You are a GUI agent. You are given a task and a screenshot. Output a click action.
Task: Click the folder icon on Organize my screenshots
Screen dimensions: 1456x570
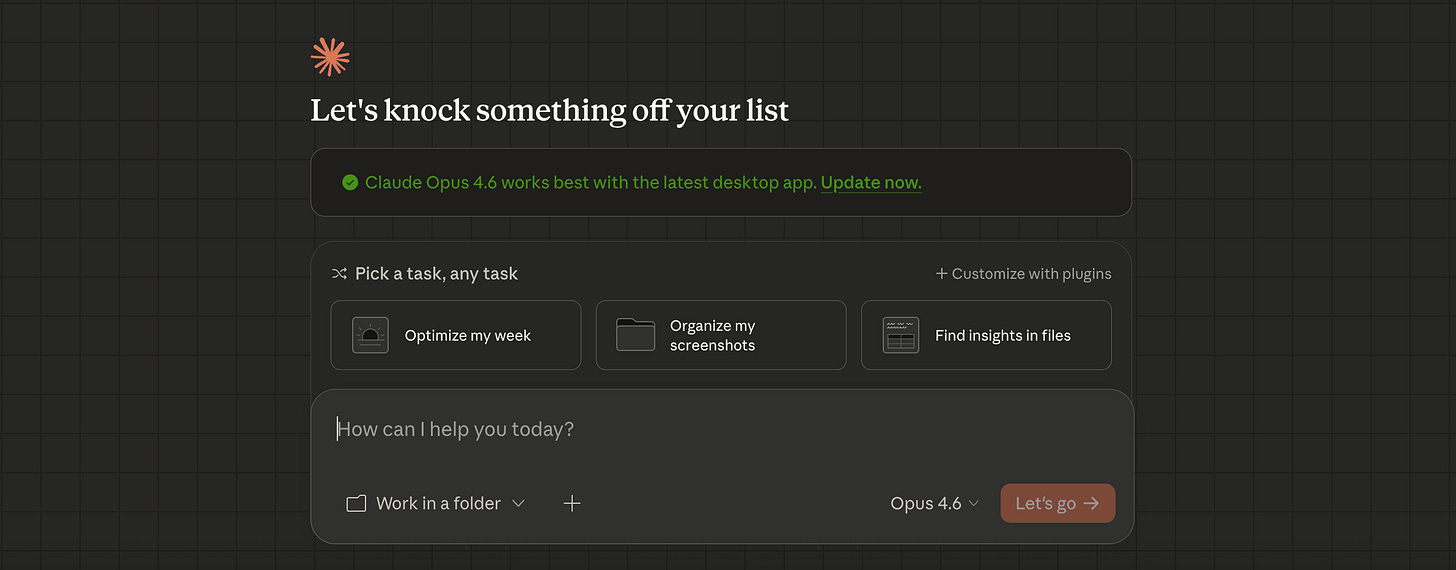(x=635, y=335)
